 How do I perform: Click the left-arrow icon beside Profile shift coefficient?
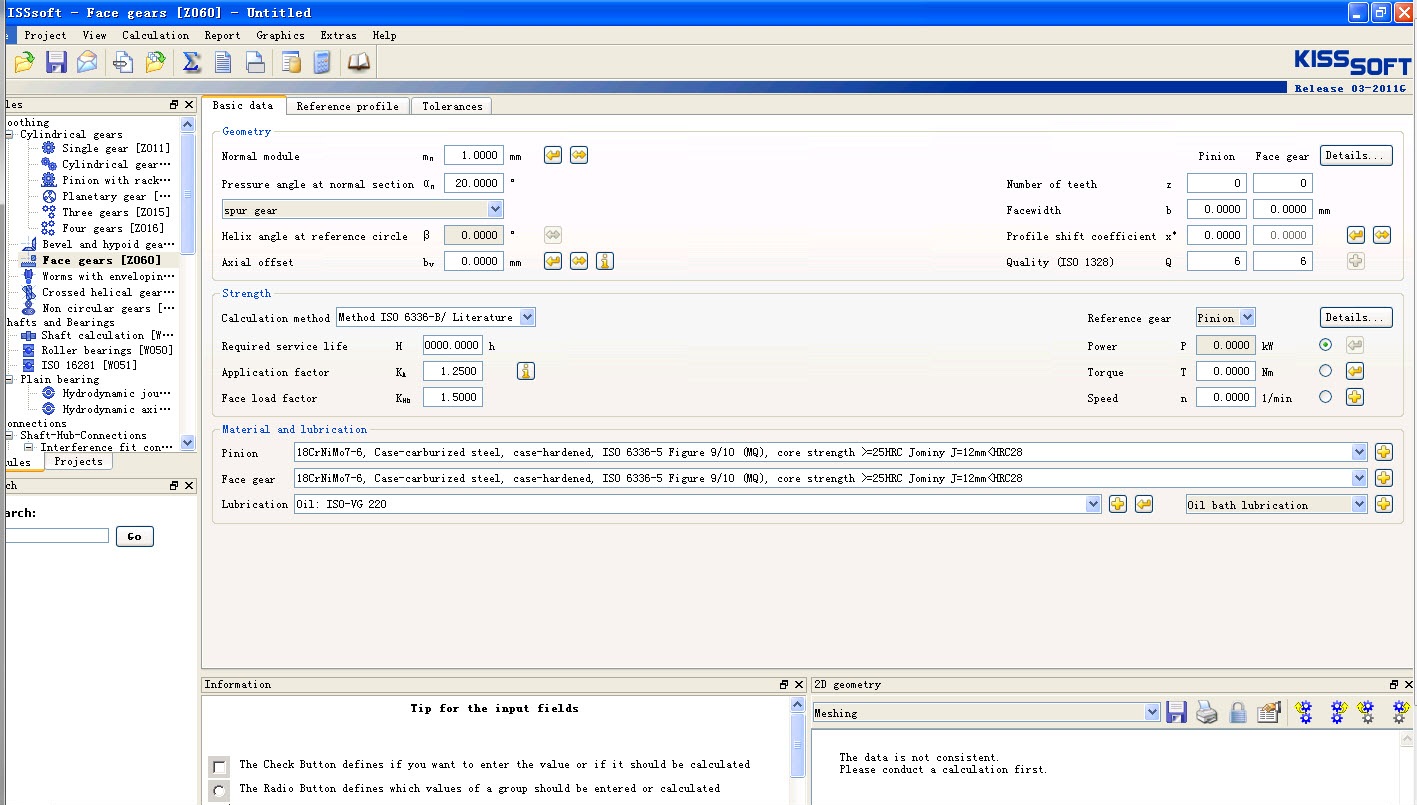tap(1356, 235)
